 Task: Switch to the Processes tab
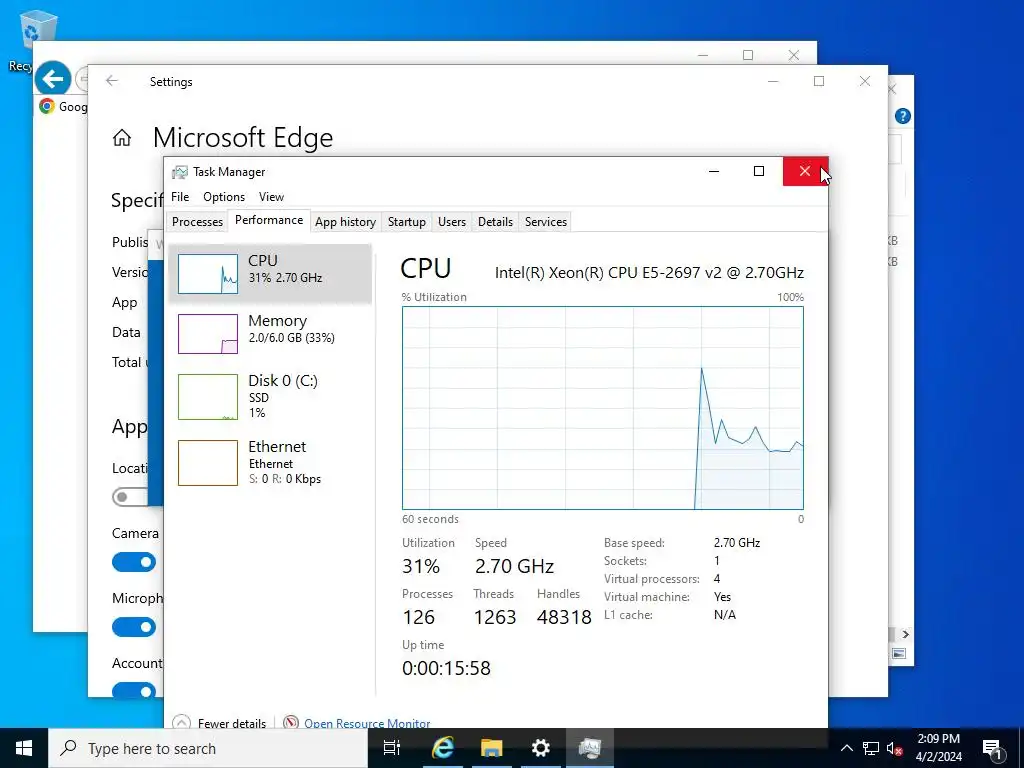(x=197, y=222)
